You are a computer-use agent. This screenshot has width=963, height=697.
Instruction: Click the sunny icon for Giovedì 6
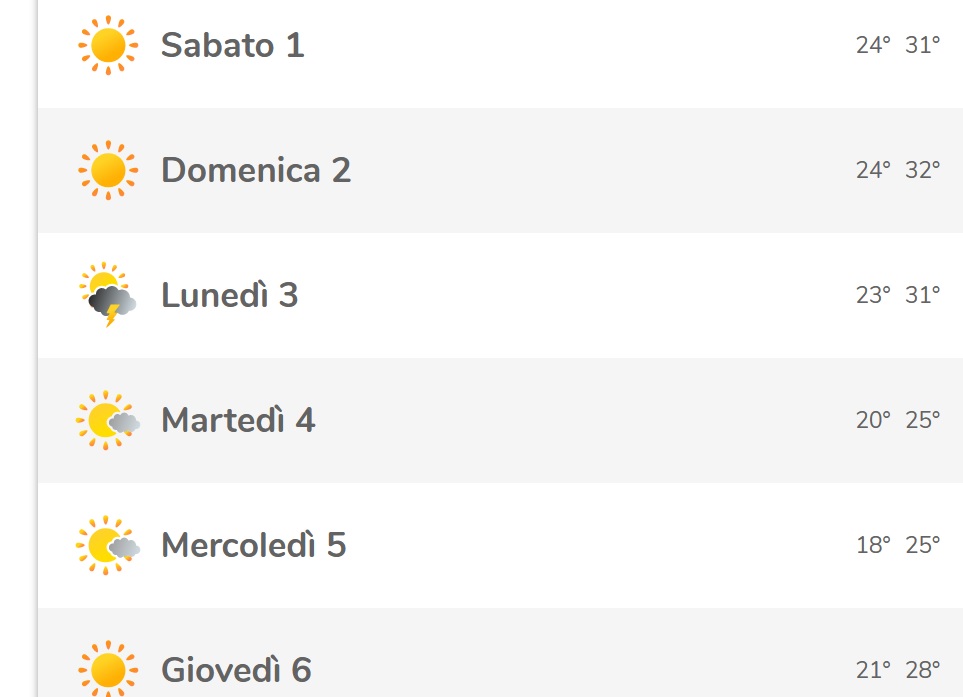click(107, 669)
